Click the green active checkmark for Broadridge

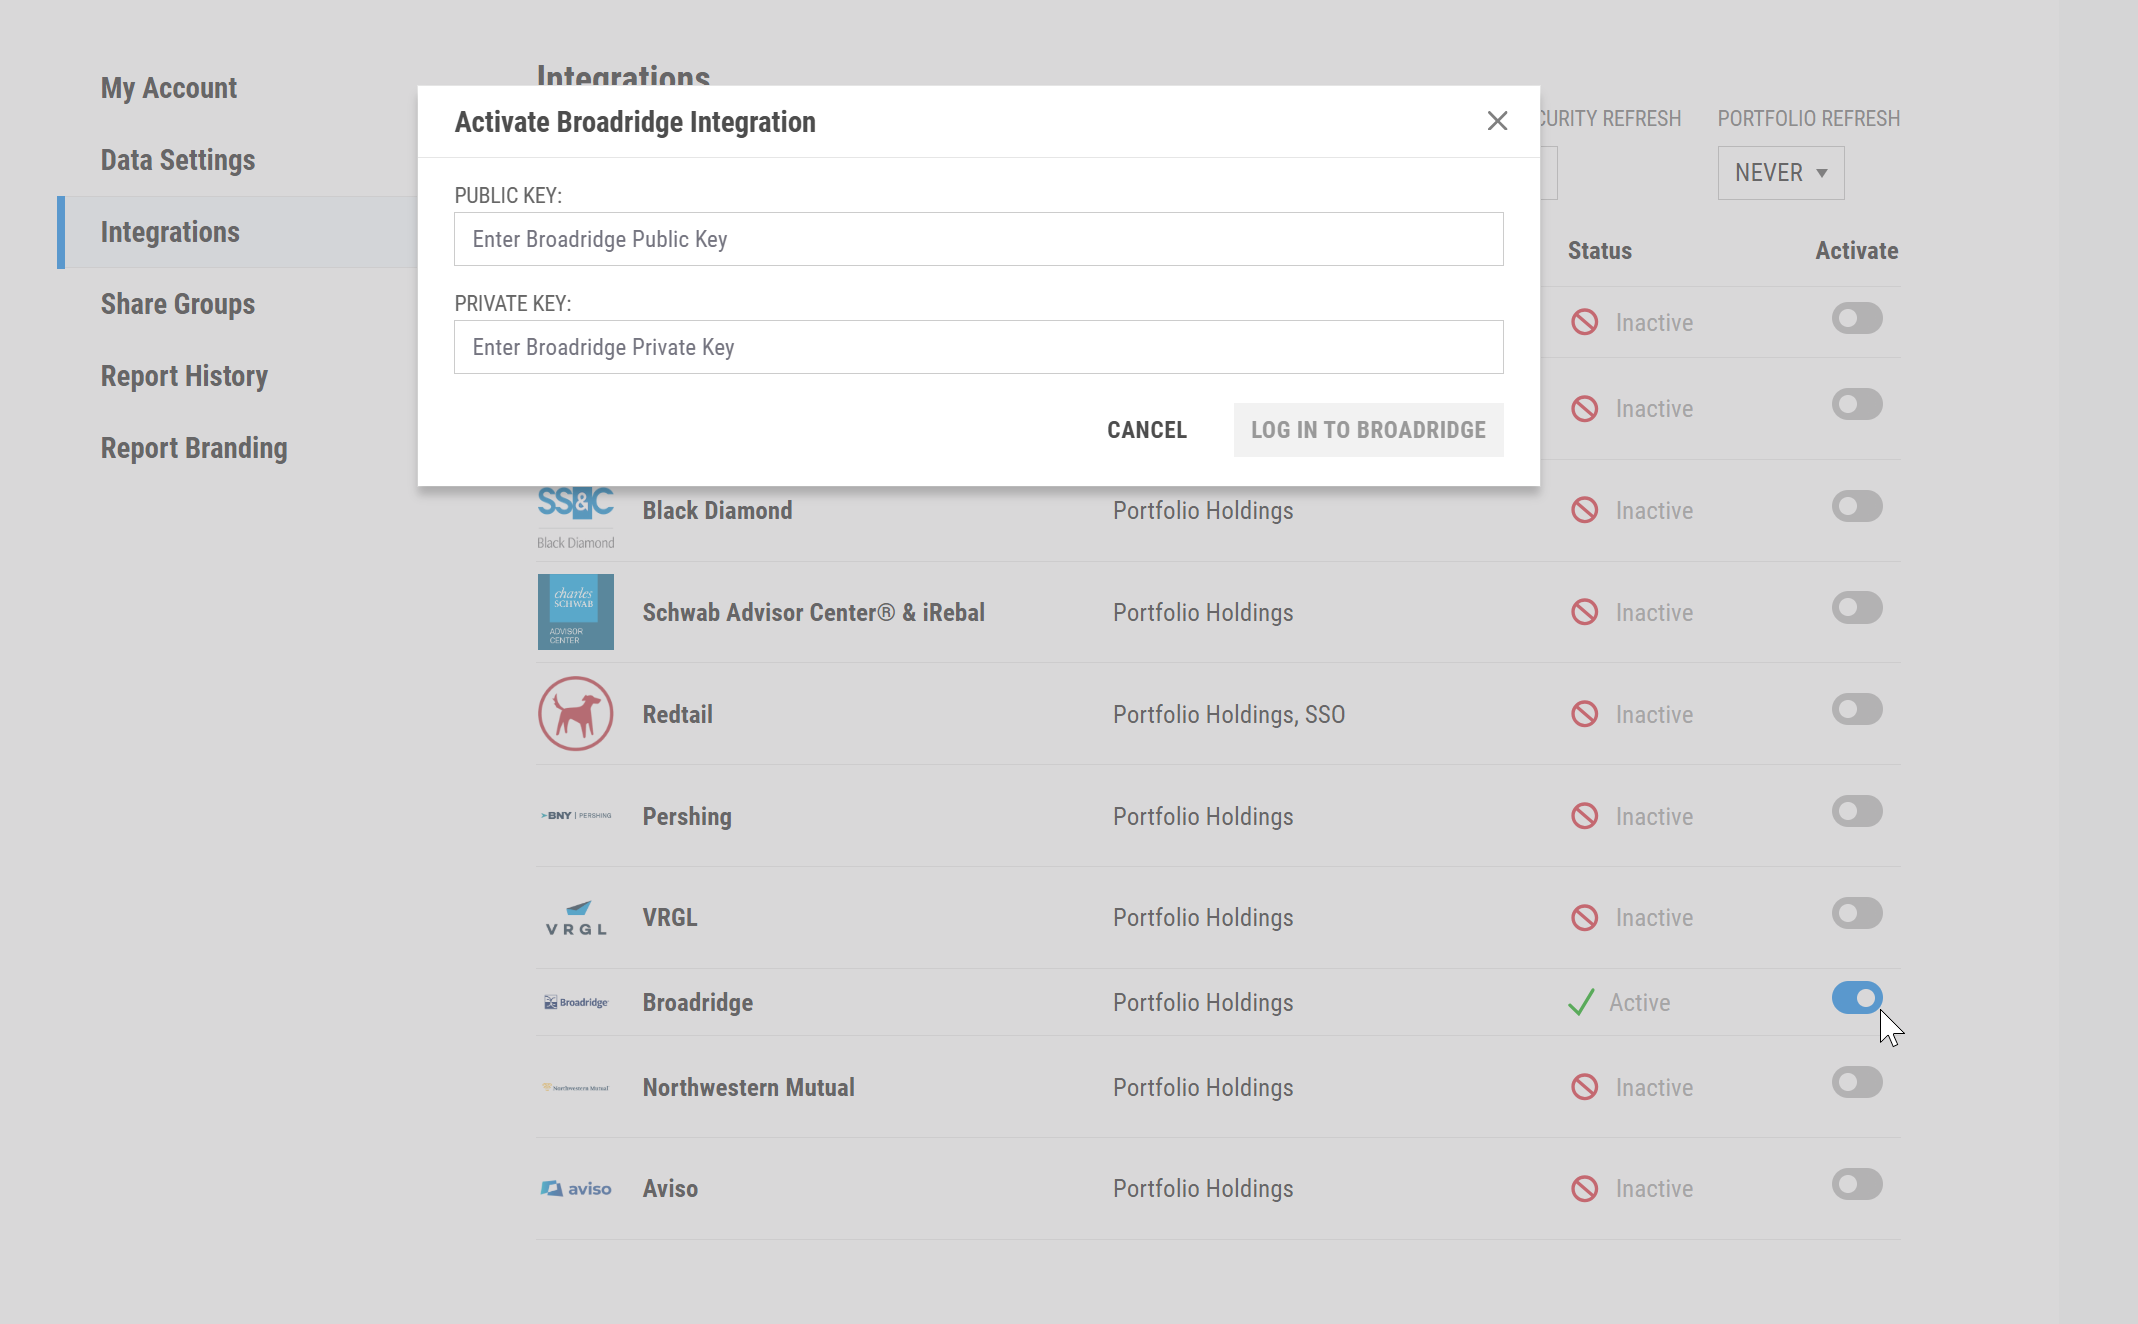pos(1581,1002)
